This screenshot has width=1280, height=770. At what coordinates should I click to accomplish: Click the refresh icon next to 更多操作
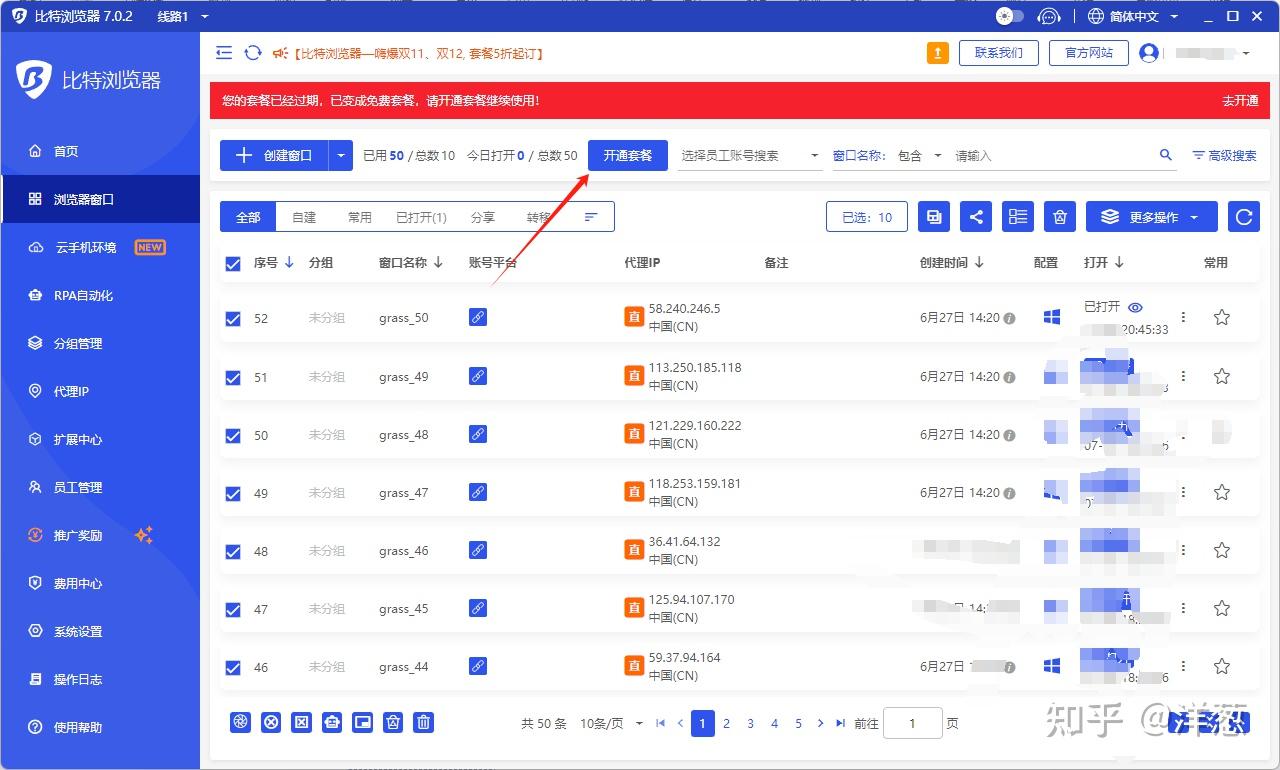(x=1243, y=216)
